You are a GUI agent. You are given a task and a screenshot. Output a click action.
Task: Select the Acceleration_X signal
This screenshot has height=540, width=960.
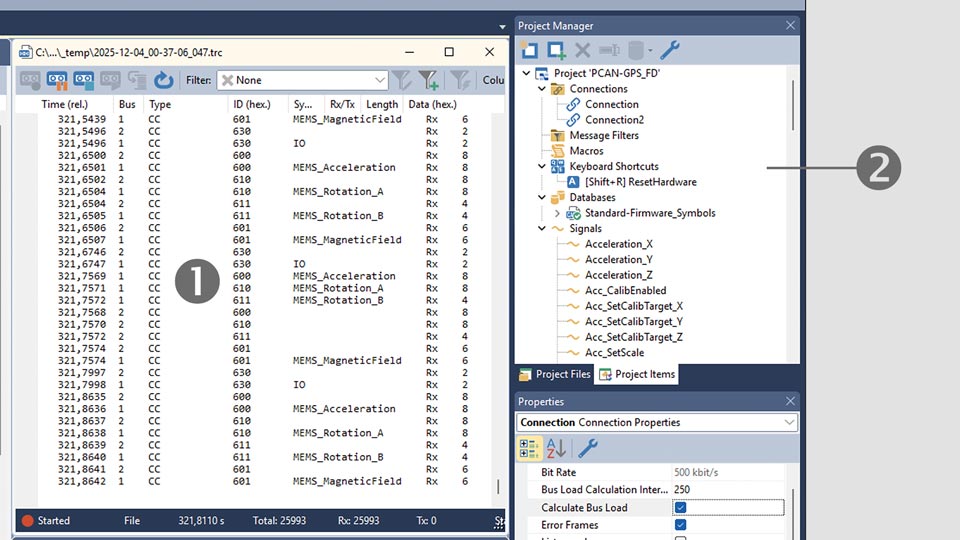point(618,244)
